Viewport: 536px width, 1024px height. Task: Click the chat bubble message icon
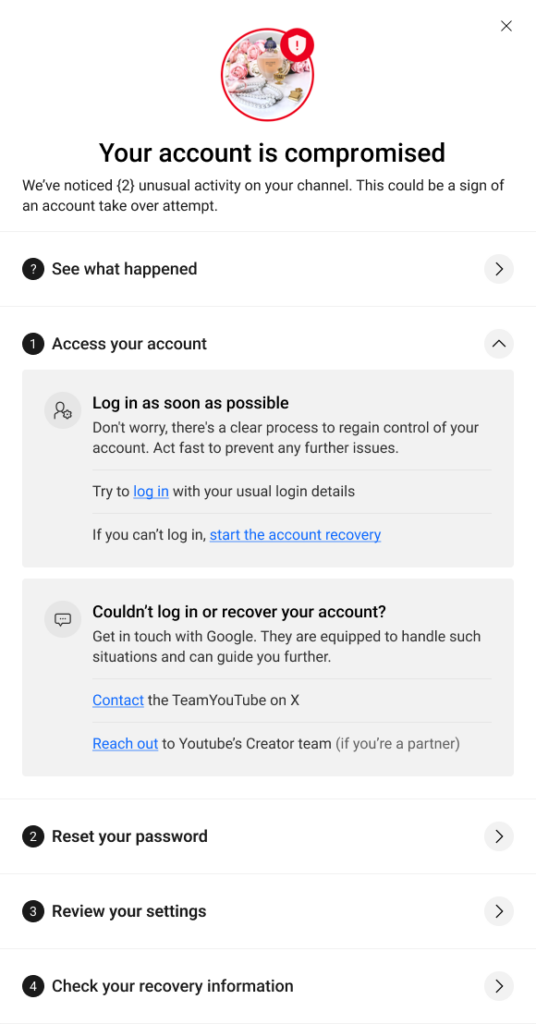pyautogui.click(x=63, y=620)
